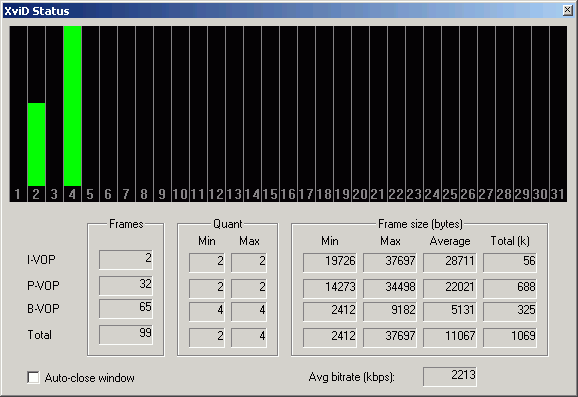The image size is (578, 397).
Task: Click overall average frame size 11067
Action: (x=450, y=337)
